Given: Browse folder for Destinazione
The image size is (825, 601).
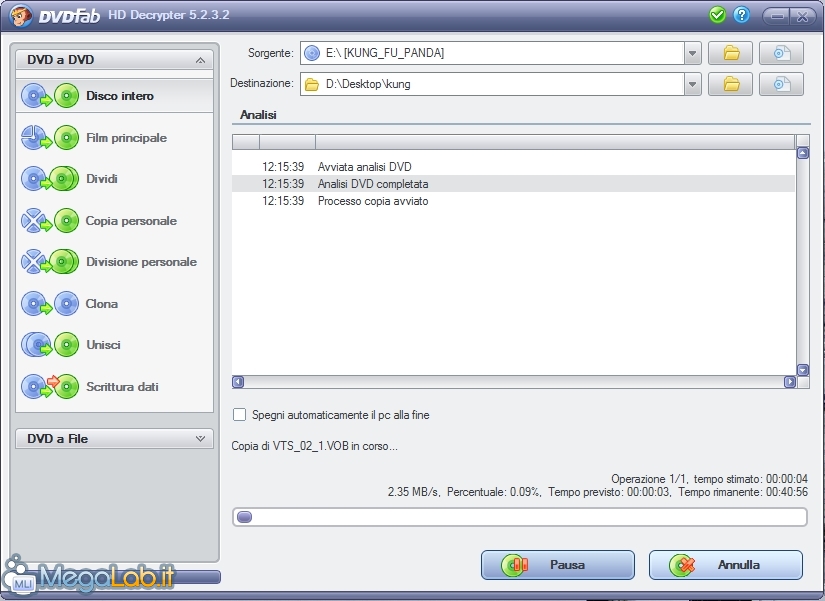Looking at the screenshot, I should [730, 84].
